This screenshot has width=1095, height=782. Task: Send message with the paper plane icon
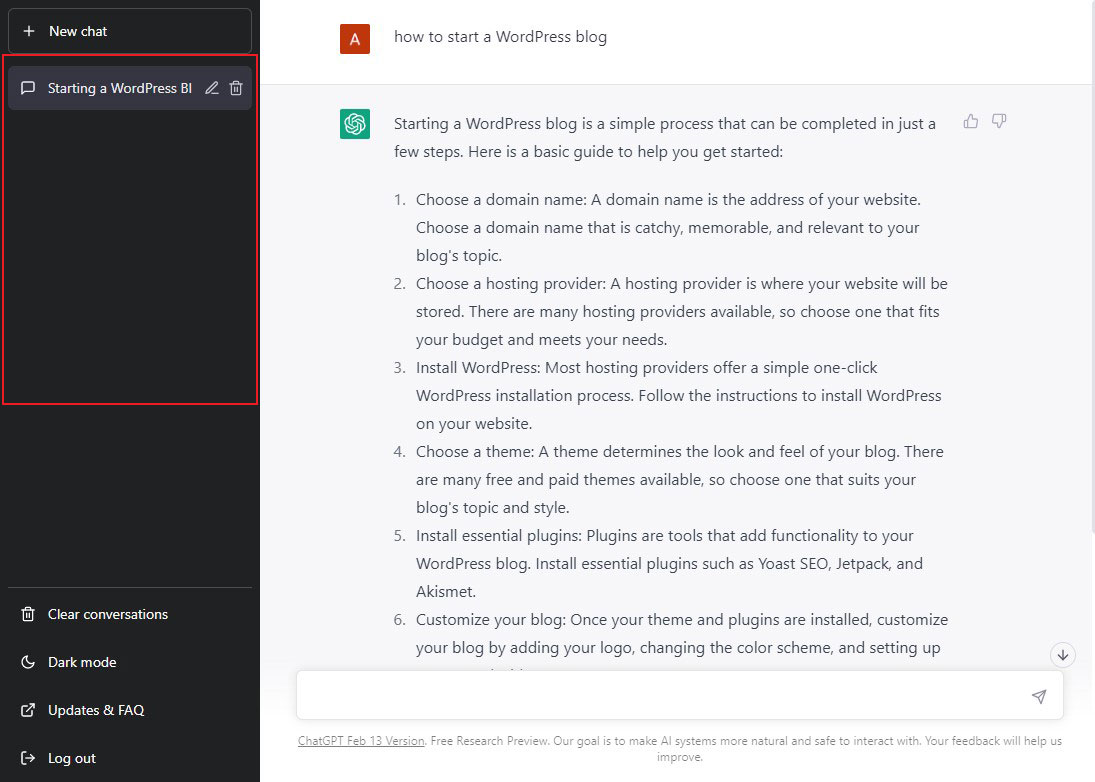tap(1039, 696)
